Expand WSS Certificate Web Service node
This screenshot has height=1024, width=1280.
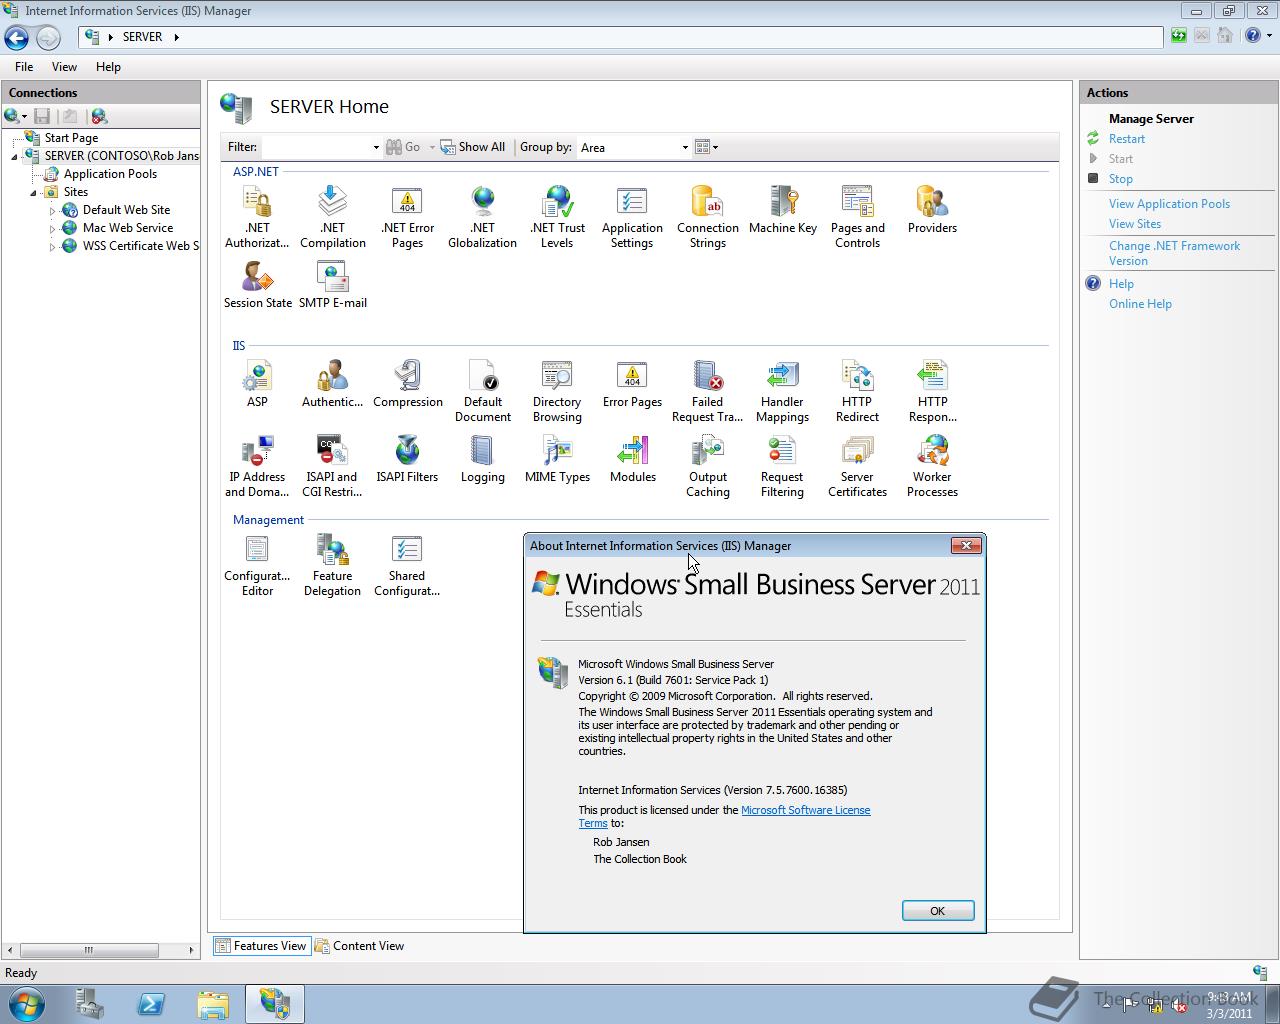[52, 246]
